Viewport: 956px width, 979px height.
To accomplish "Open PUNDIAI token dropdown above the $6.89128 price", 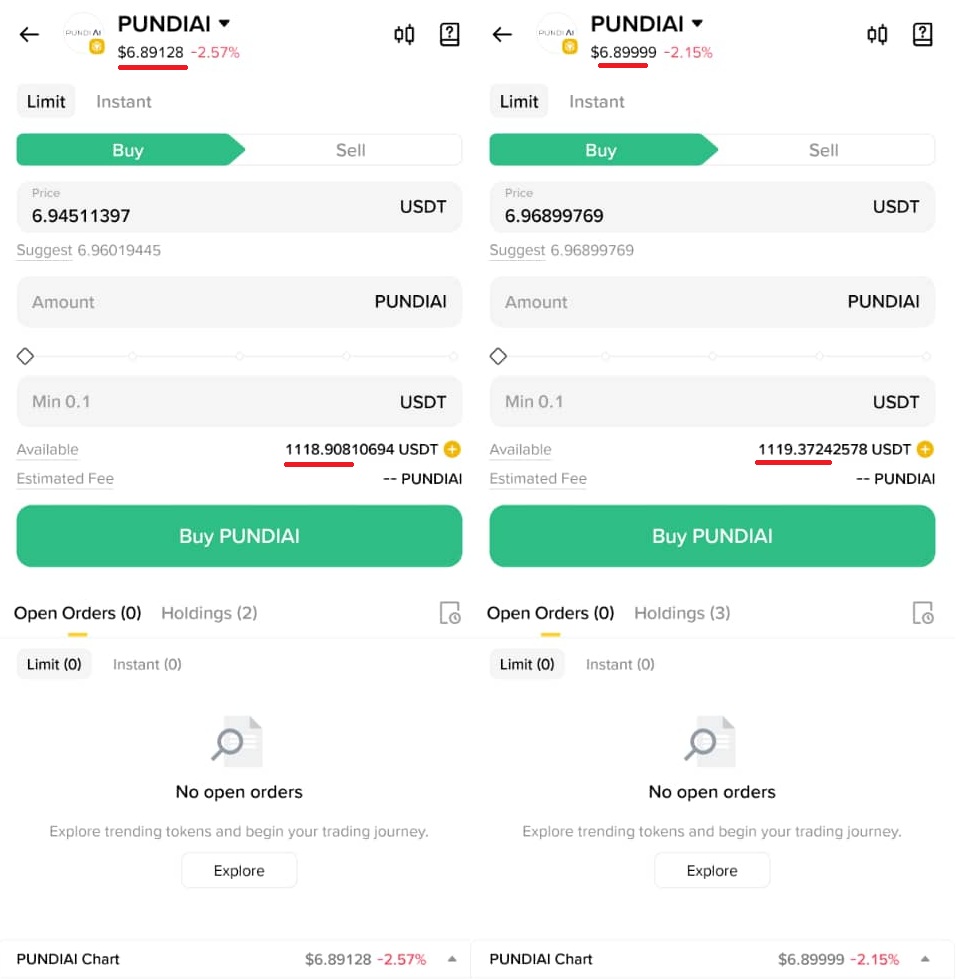I will tap(224, 23).
